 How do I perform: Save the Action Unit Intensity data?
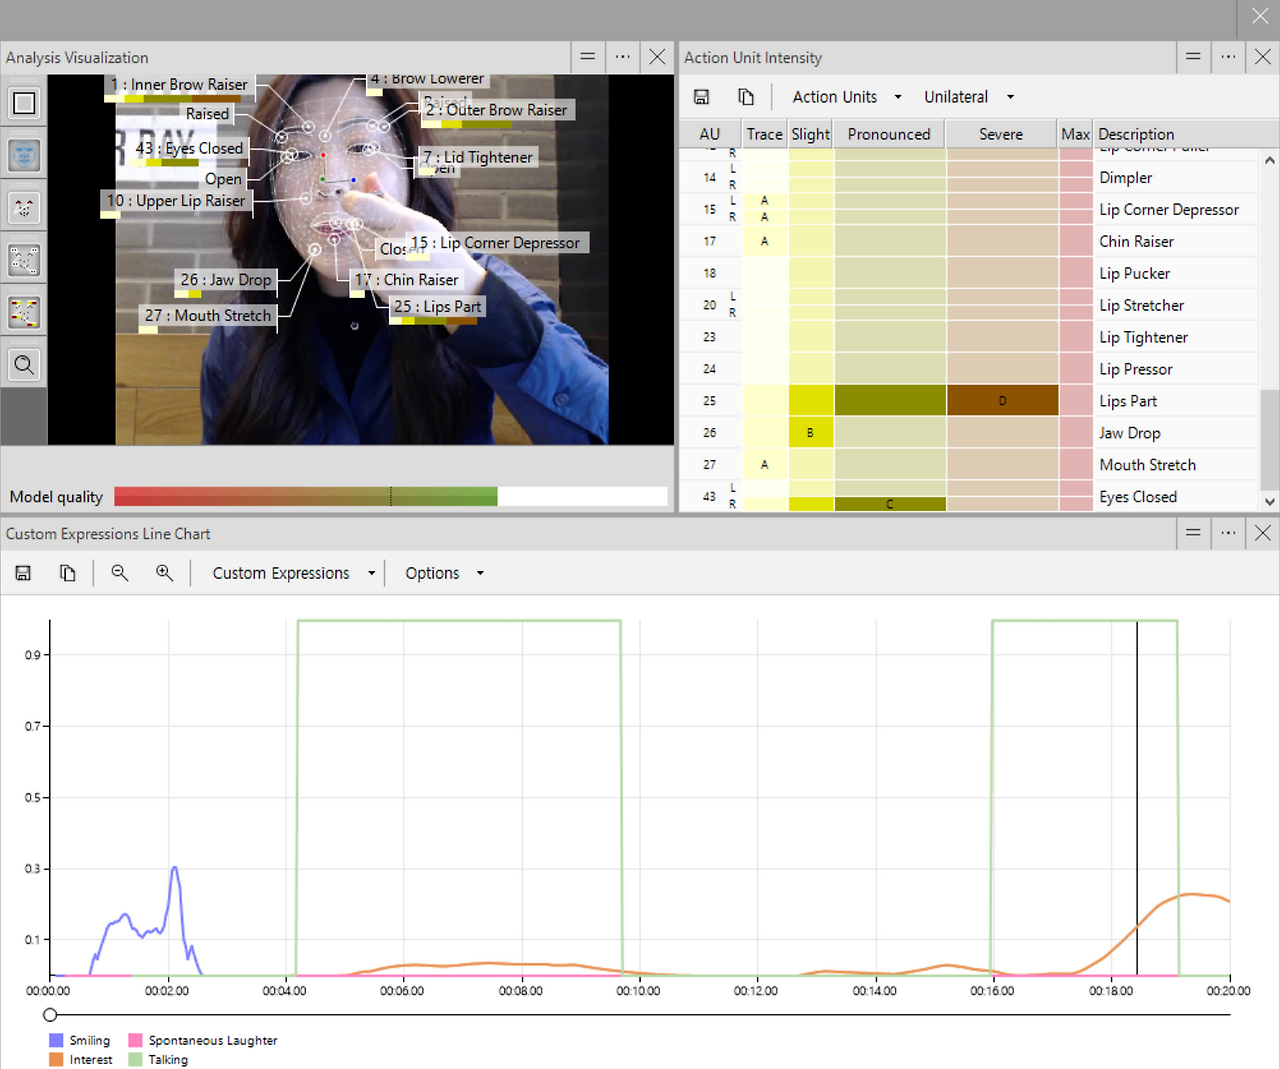(701, 96)
